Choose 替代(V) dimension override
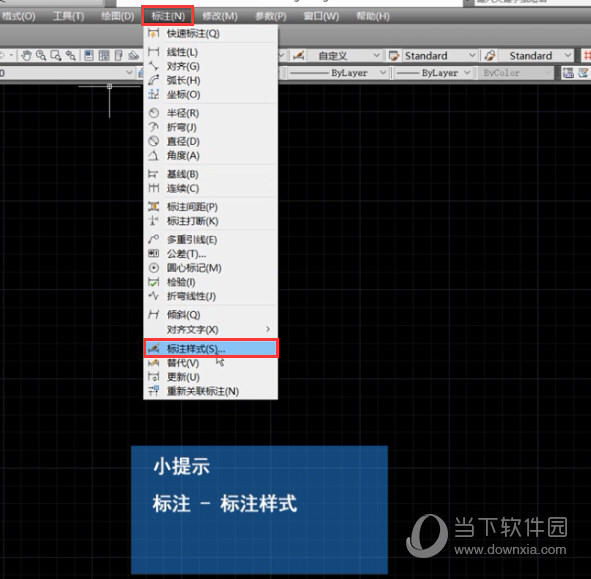This screenshot has width=591, height=579. tap(211, 363)
